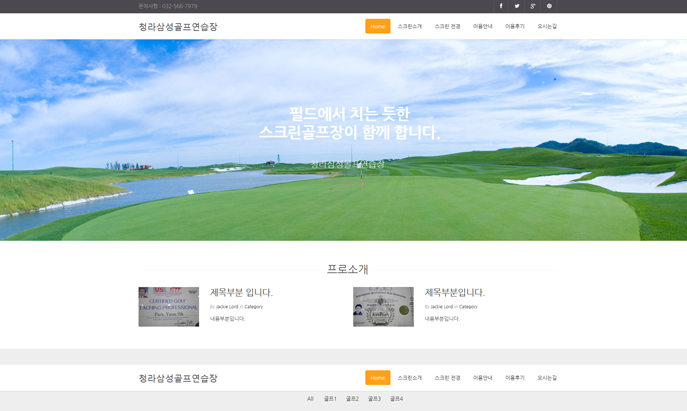Click the round social icon after Google Plus
Image resolution: width=687 pixels, height=411 pixels.
549,6
